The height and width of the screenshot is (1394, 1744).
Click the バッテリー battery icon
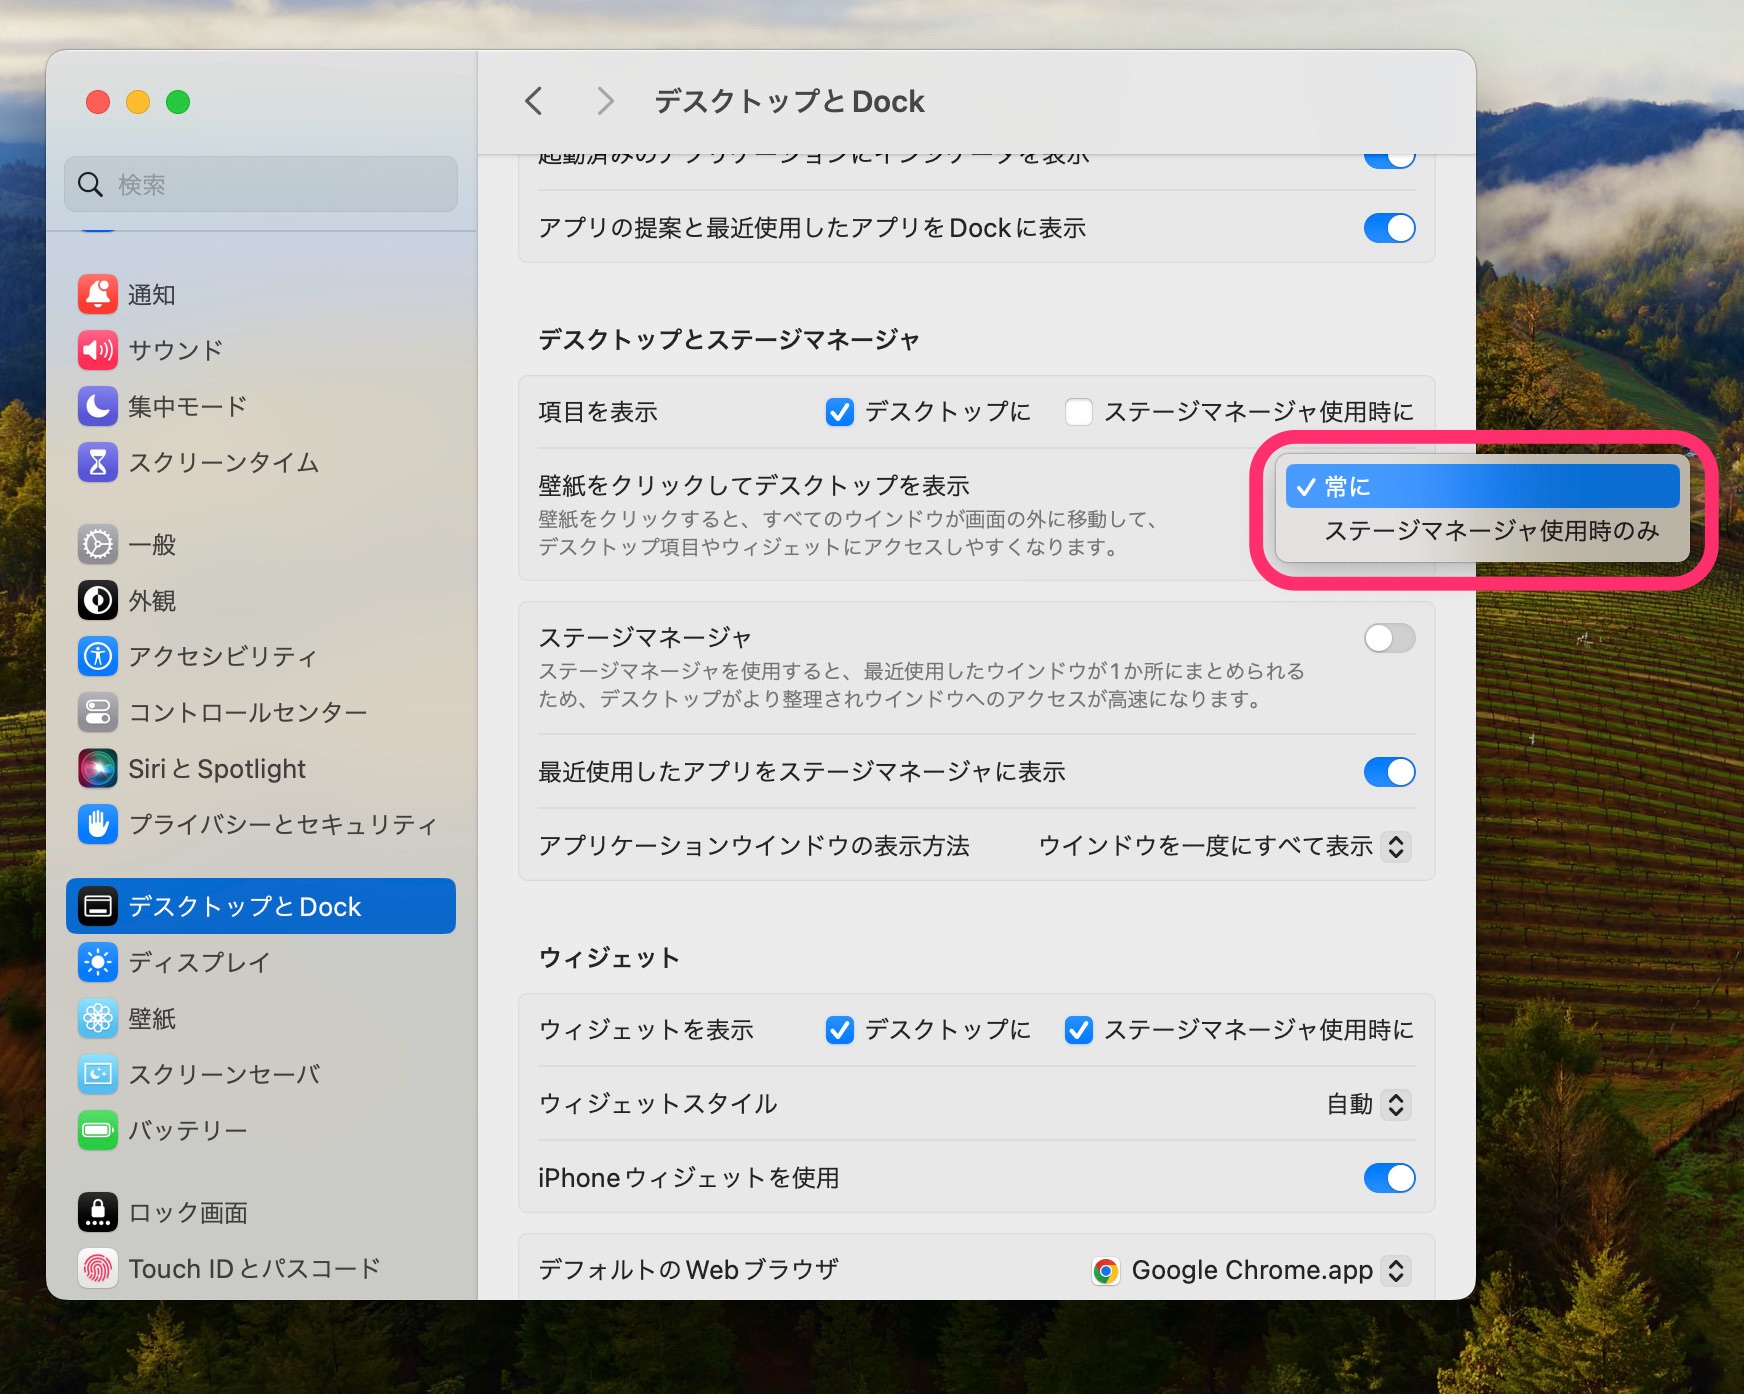(x=98, y=1130)
